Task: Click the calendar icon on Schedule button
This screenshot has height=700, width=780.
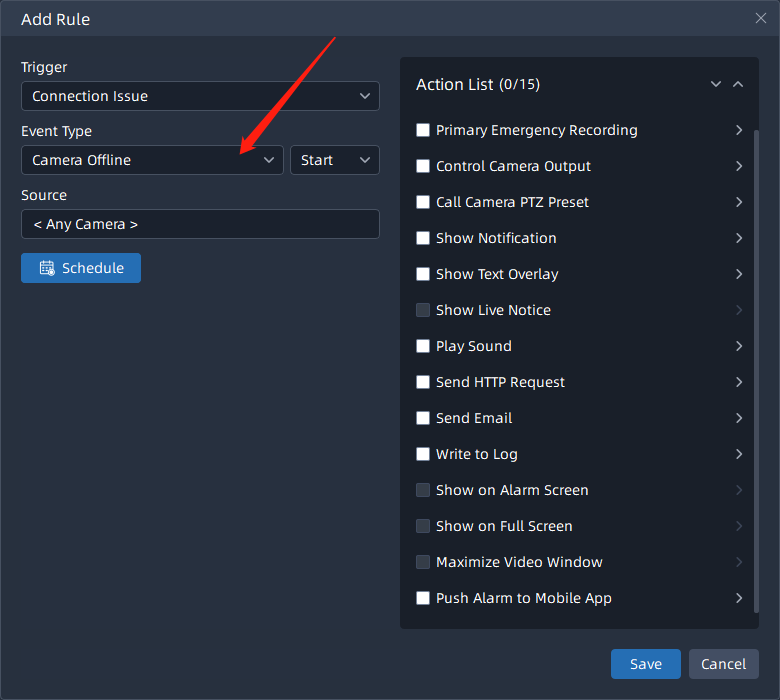Action: 46,268
